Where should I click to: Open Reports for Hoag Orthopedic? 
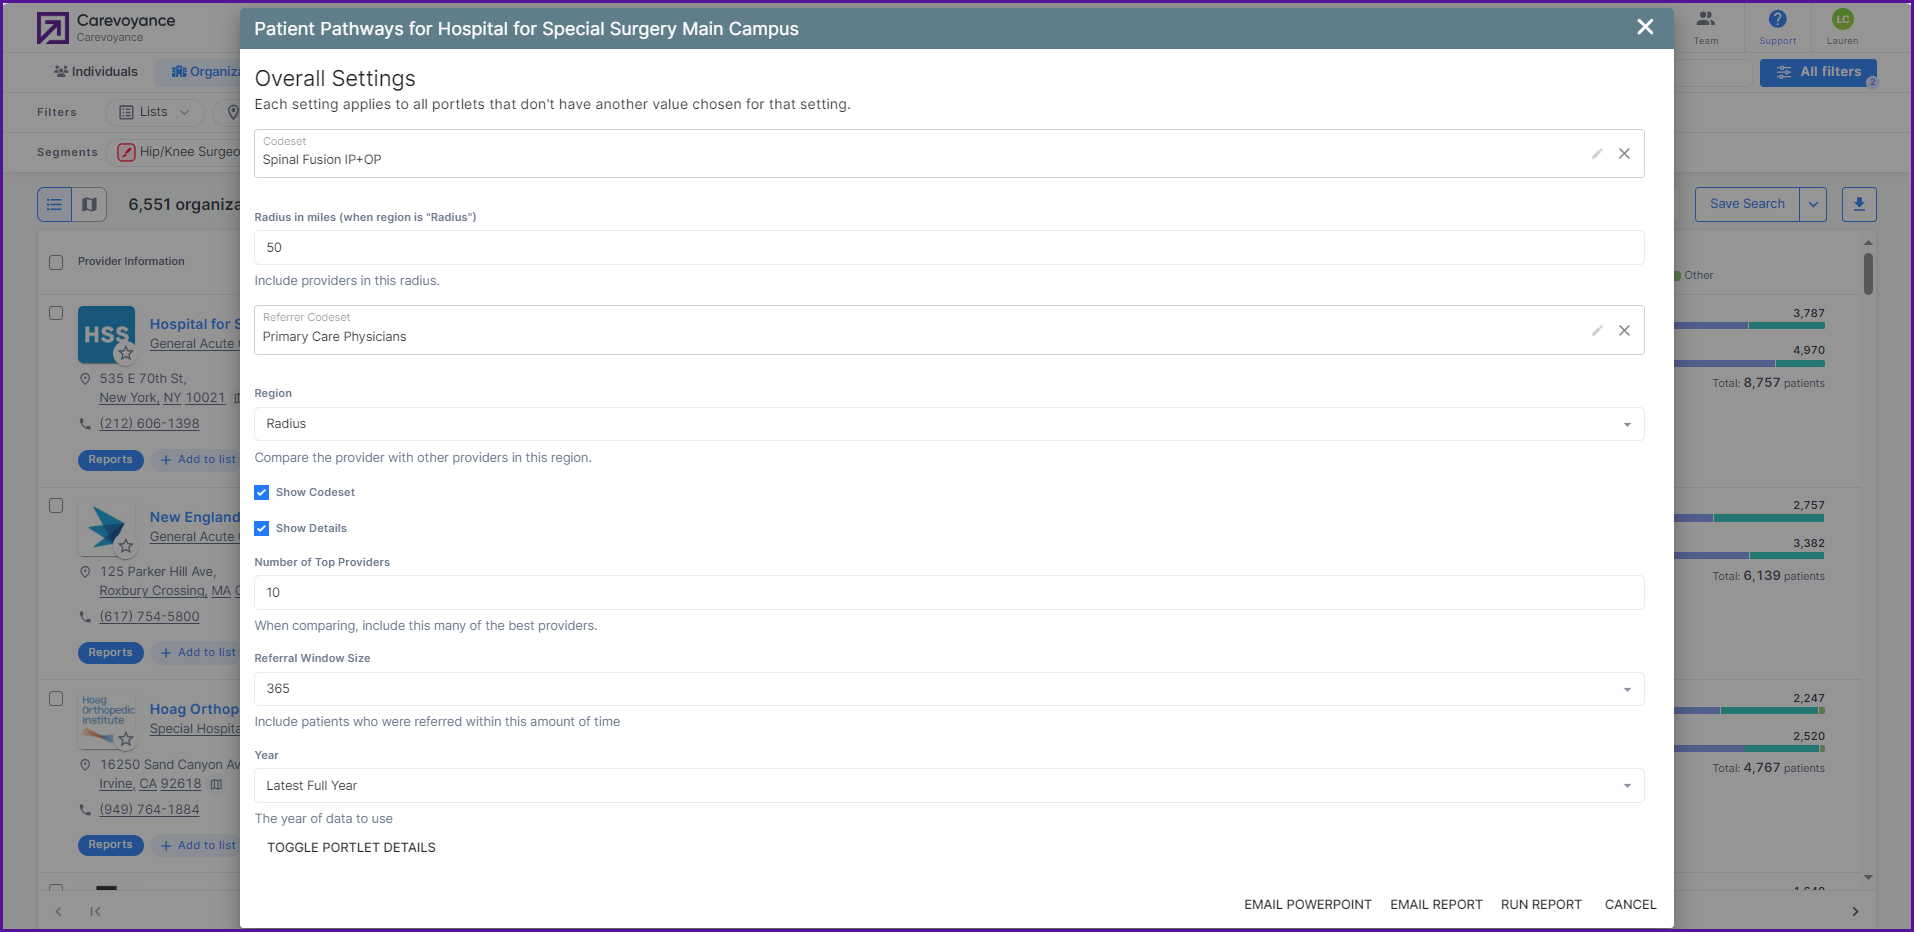pos(110,845)
